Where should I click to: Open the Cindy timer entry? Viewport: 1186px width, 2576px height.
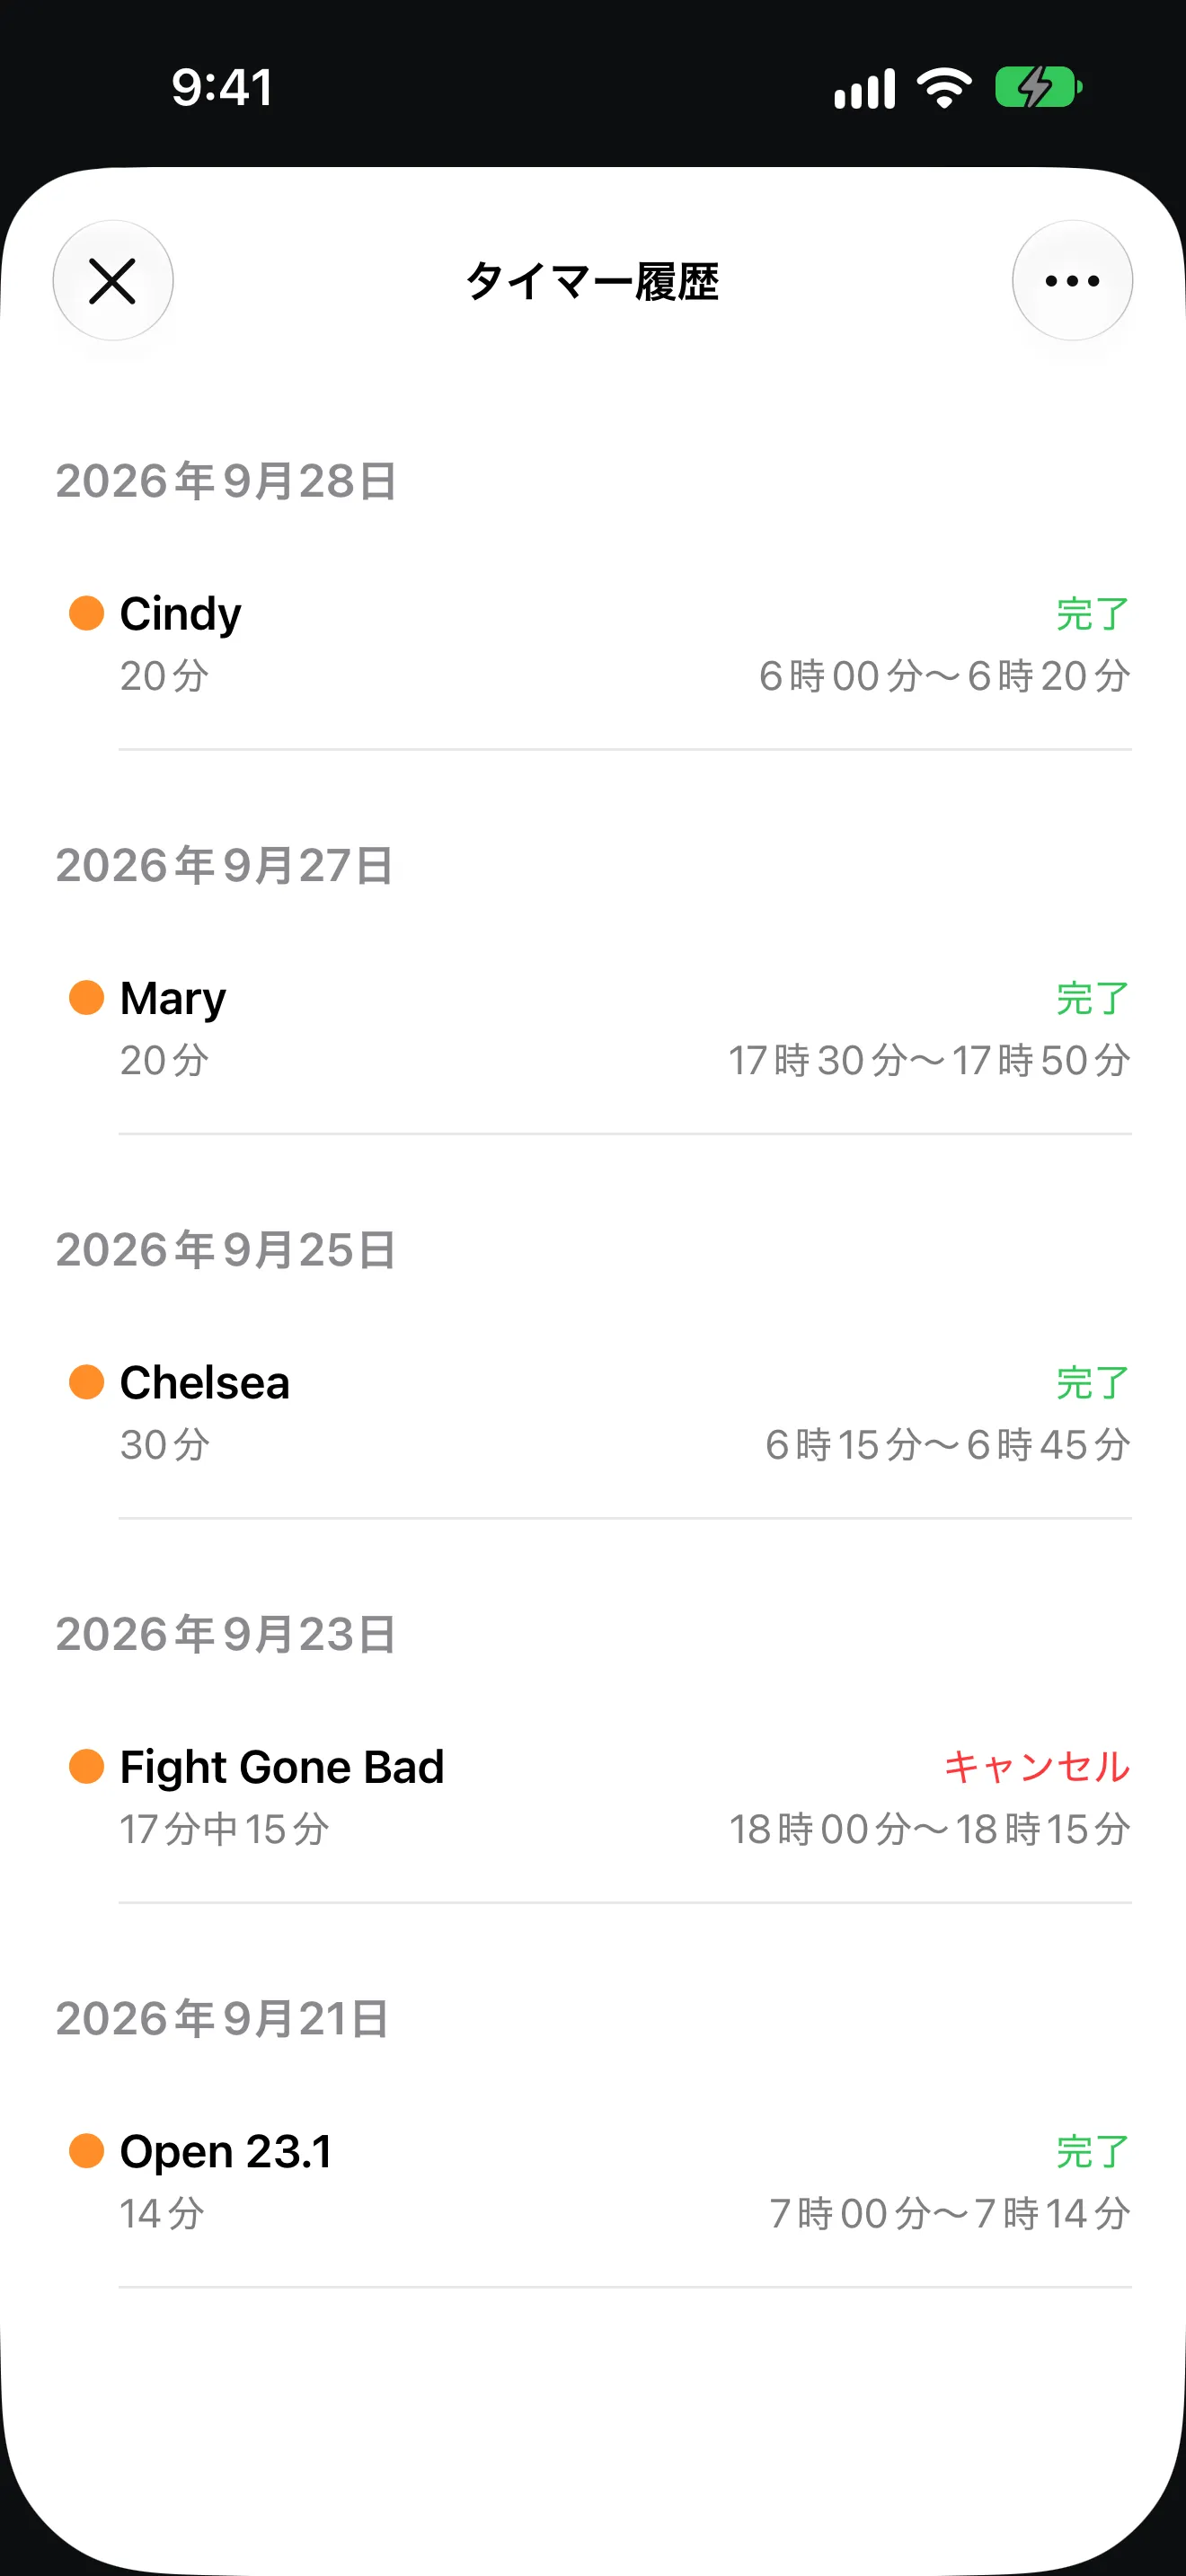pos(593,645)
